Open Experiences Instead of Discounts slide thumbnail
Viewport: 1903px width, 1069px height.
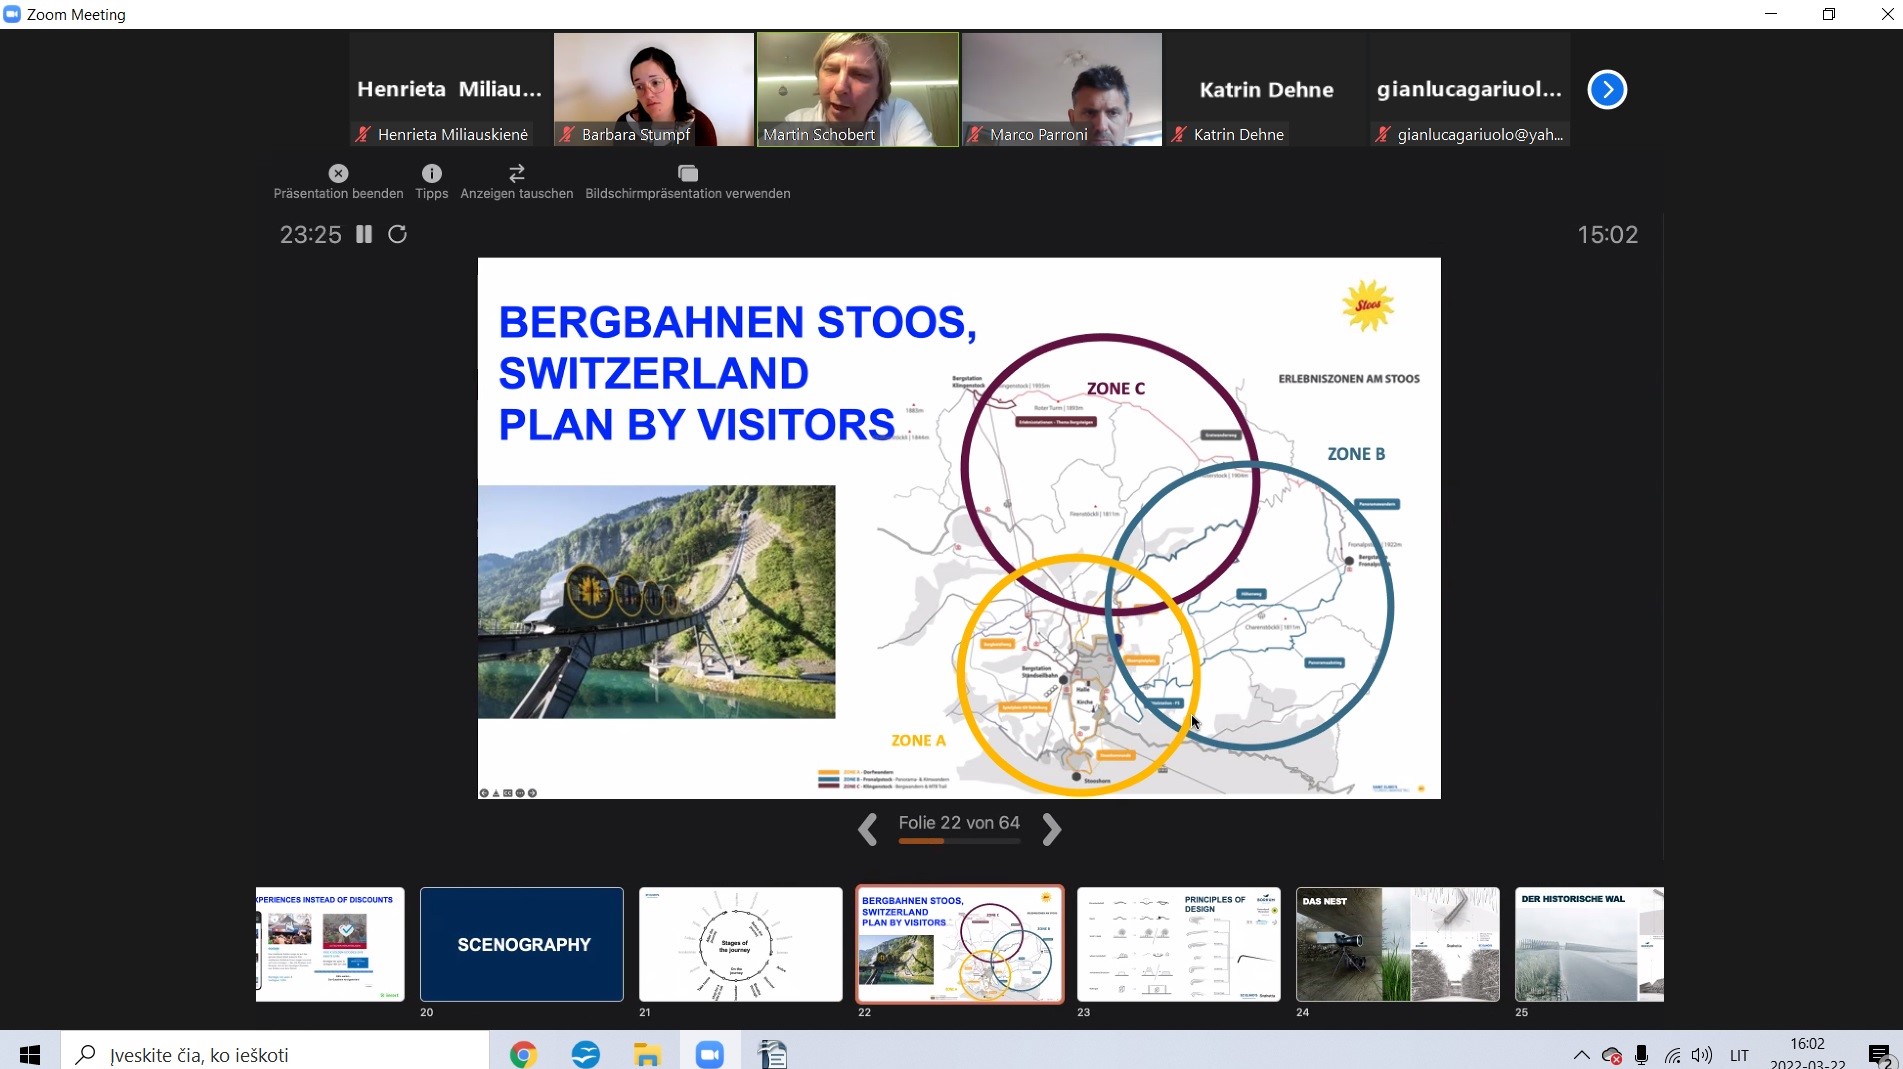[x=330, y=944]
